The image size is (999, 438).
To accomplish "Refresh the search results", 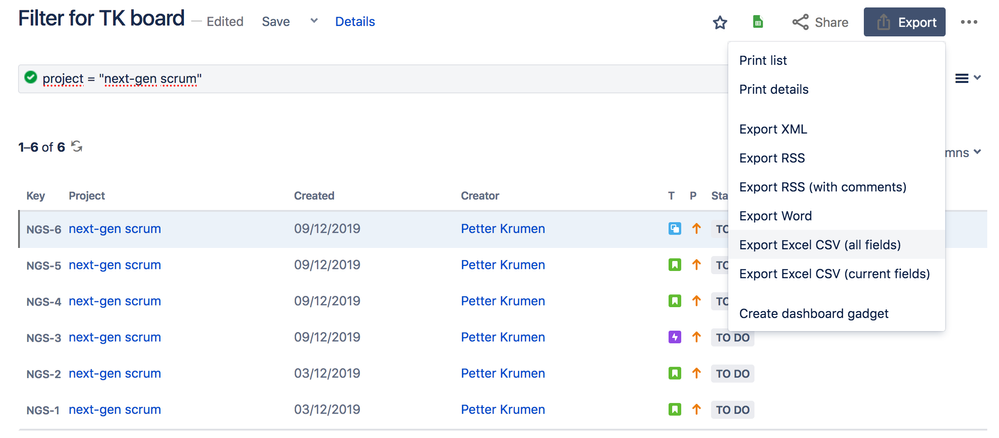I will [x=76, y=147].
